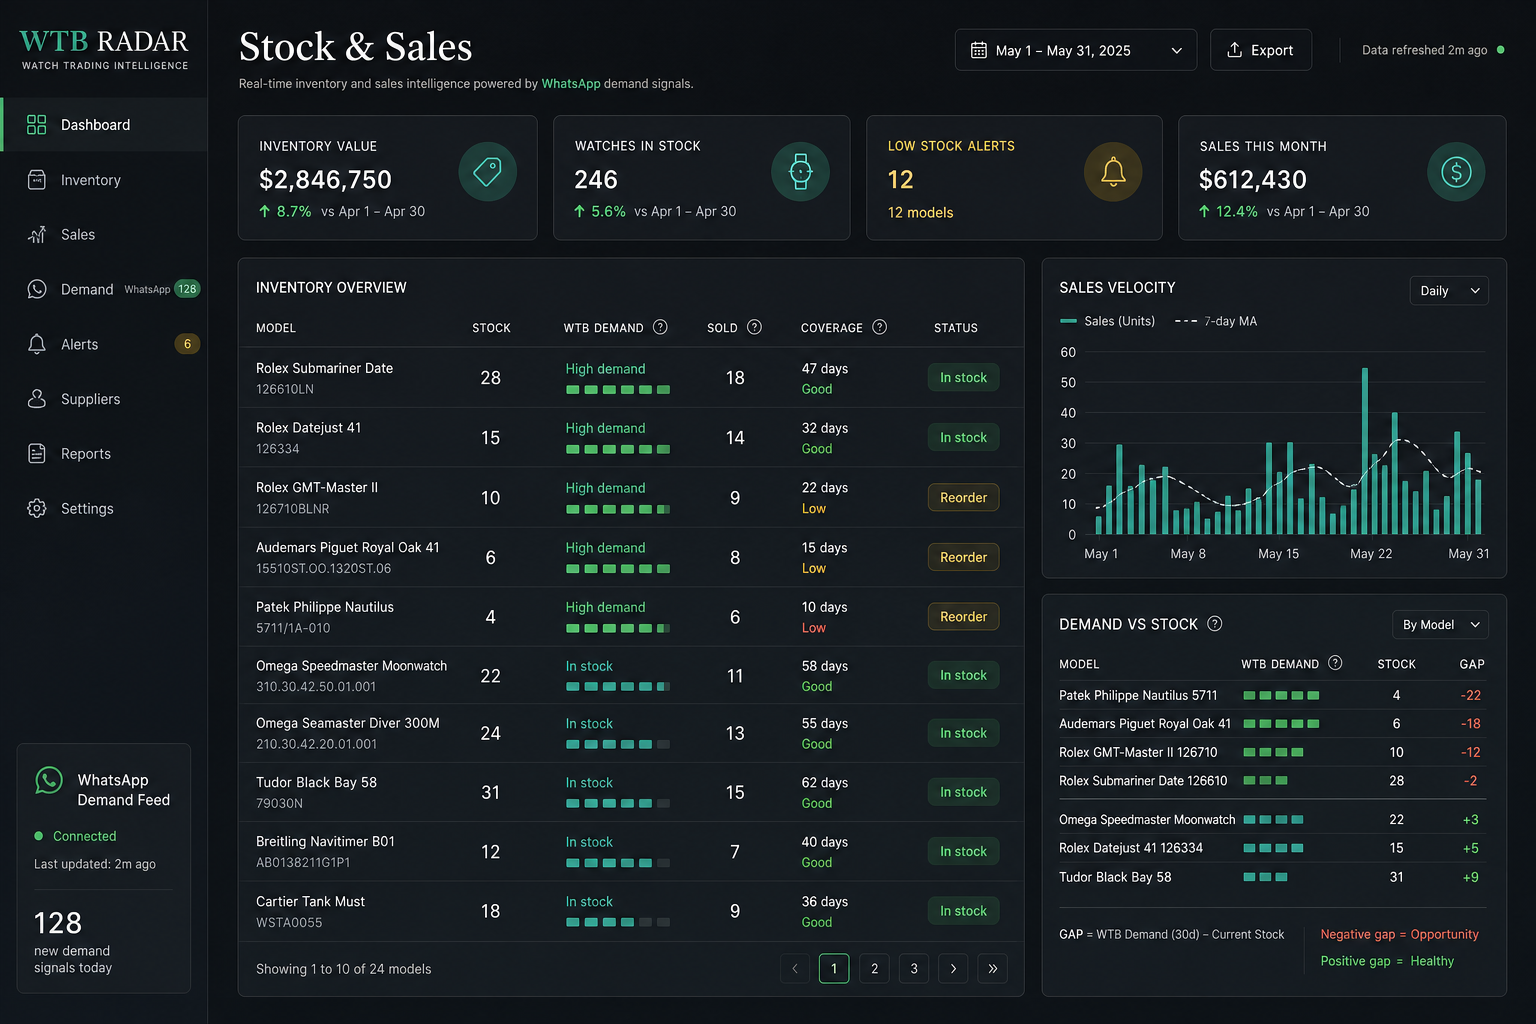Open the May 1 – May 31, 2025 date dropdown
1536x1024 pixels.
pos(1076,50)
